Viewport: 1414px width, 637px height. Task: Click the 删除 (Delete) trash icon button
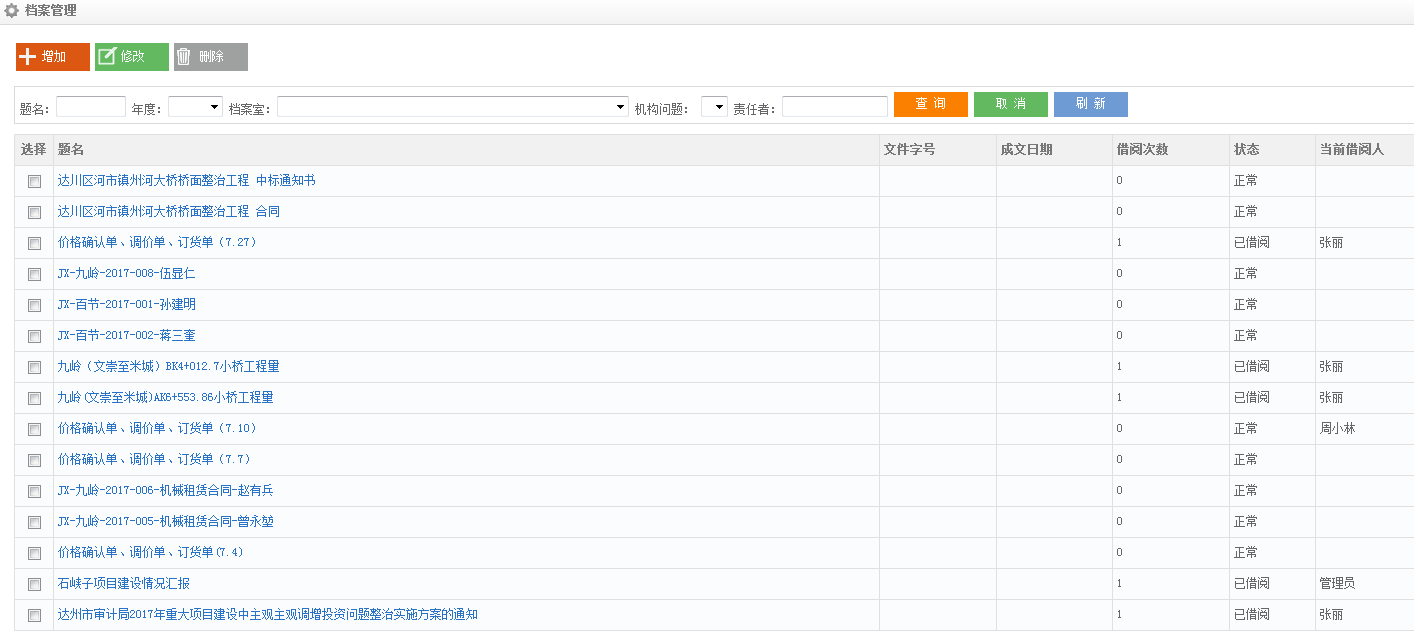[x=210, y=57]
